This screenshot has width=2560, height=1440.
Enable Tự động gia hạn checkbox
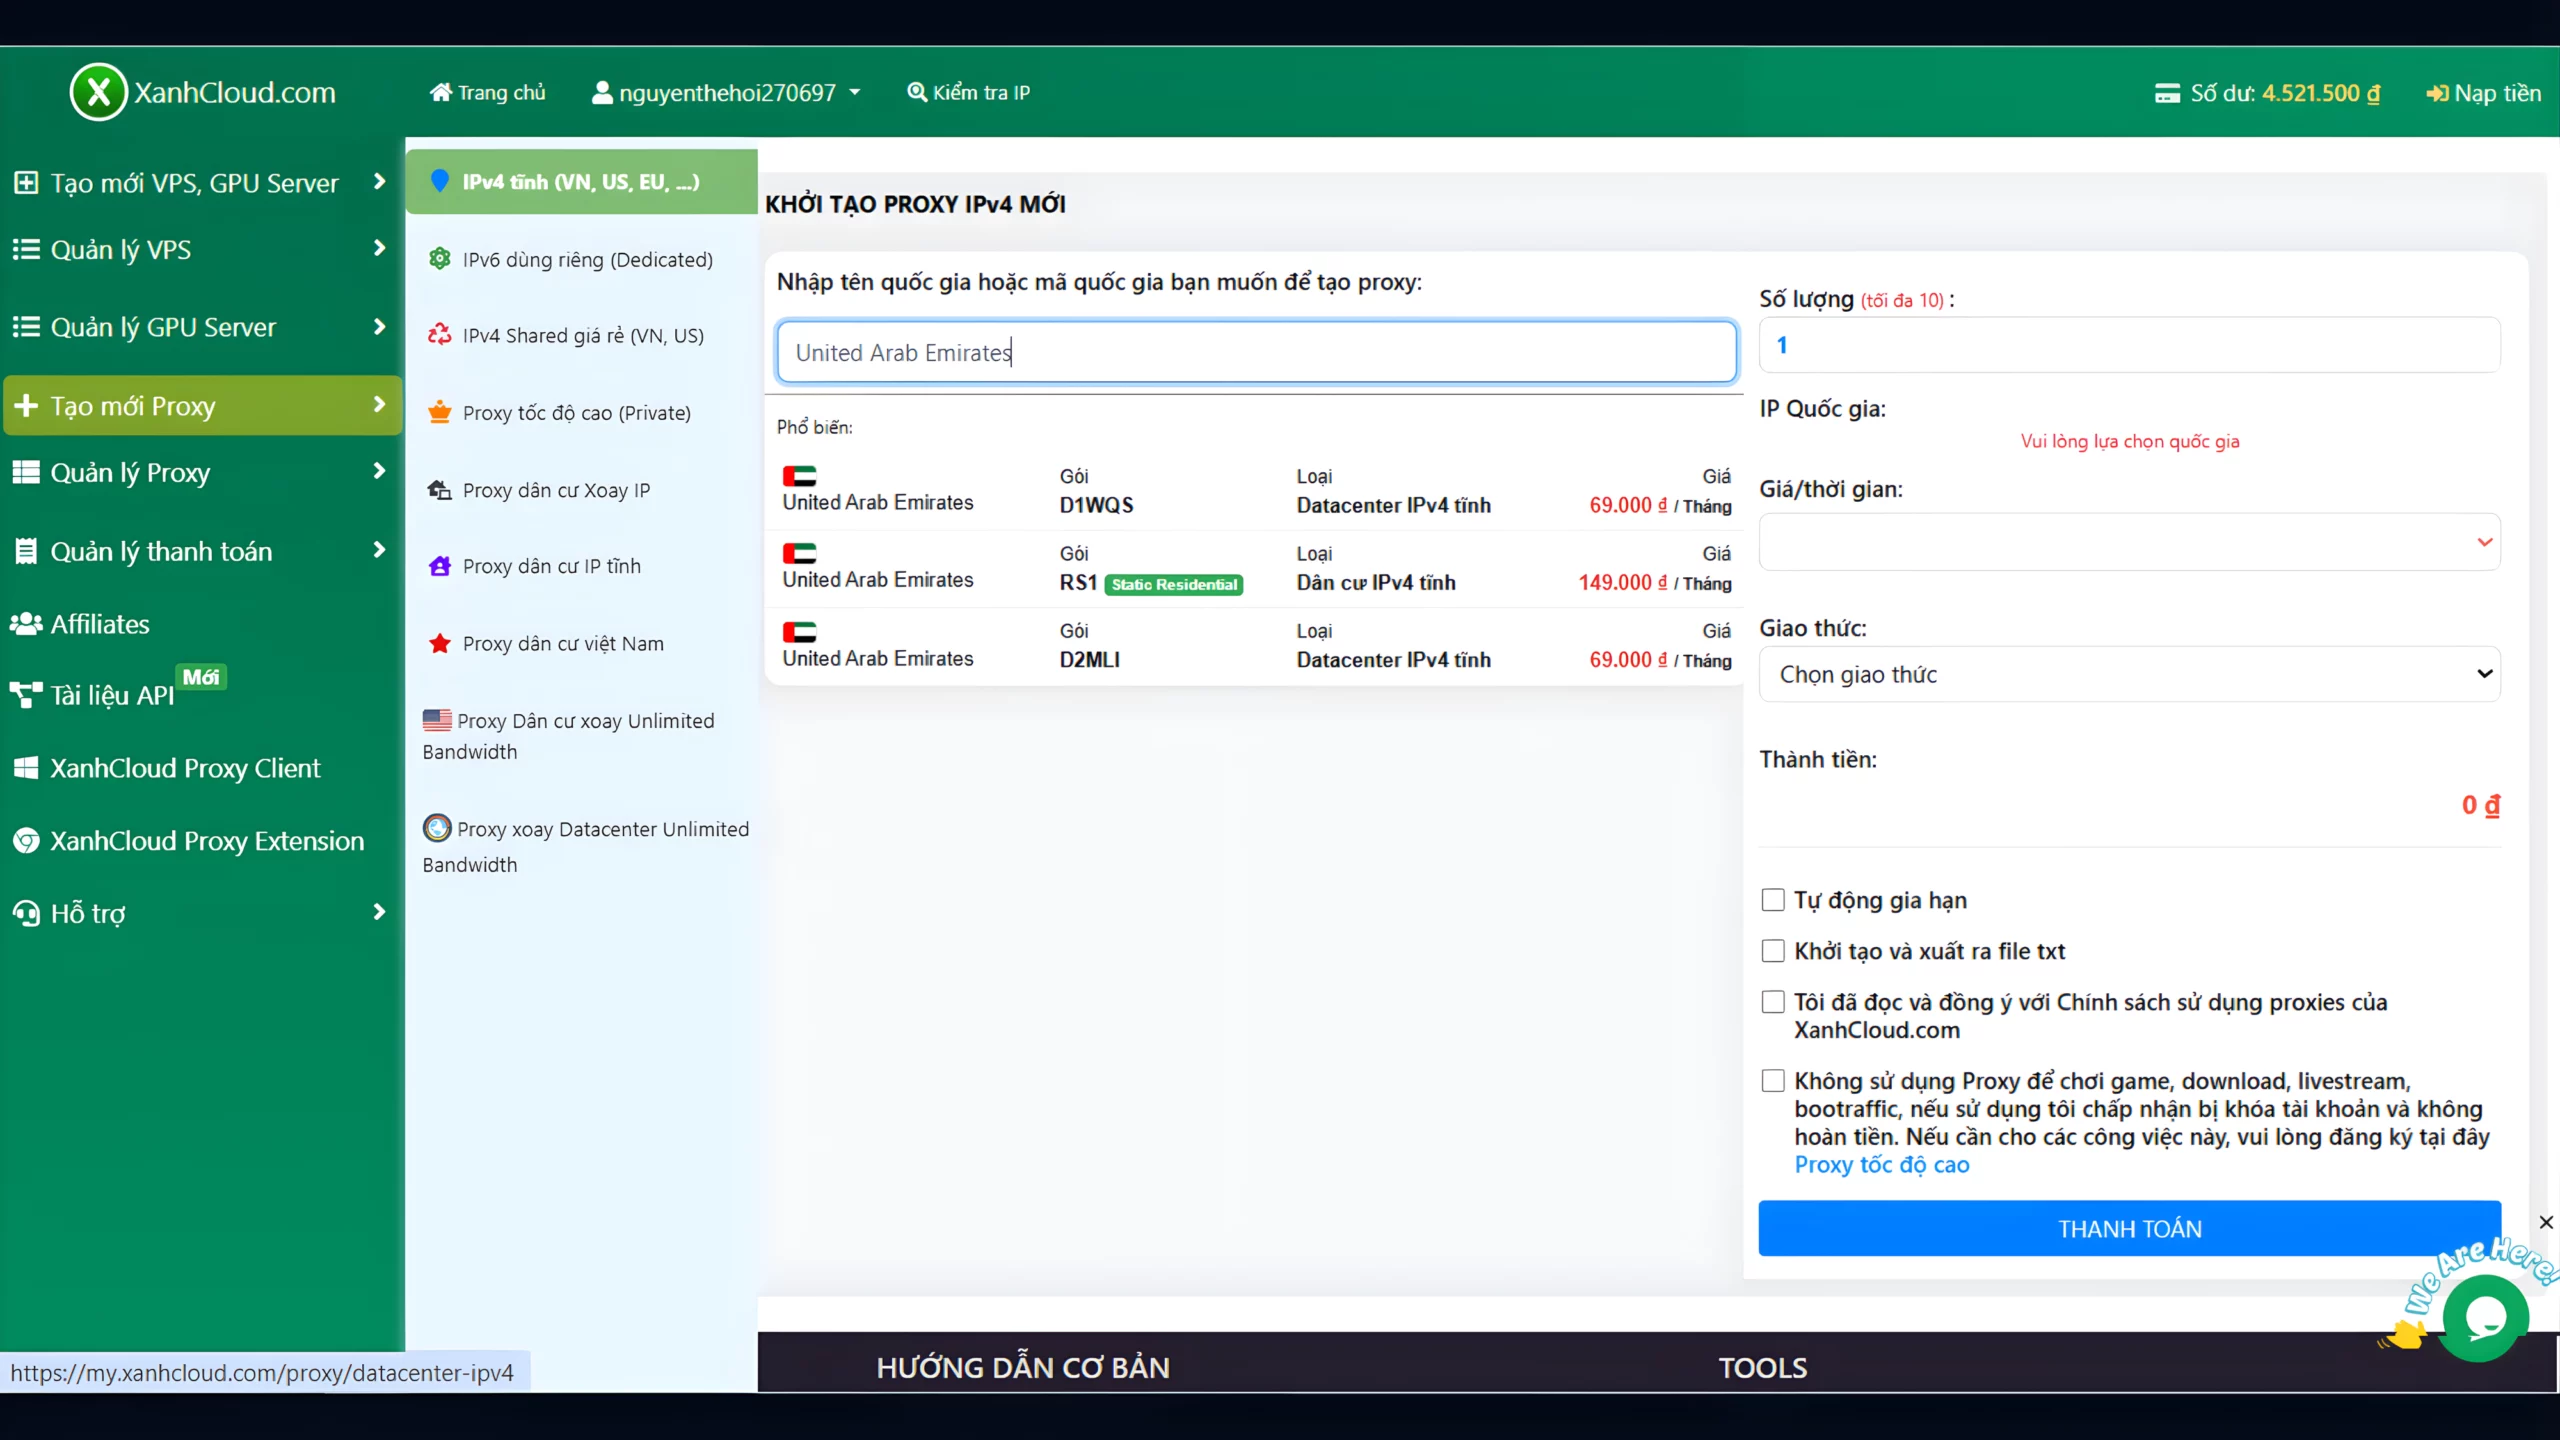(1773, 900)
